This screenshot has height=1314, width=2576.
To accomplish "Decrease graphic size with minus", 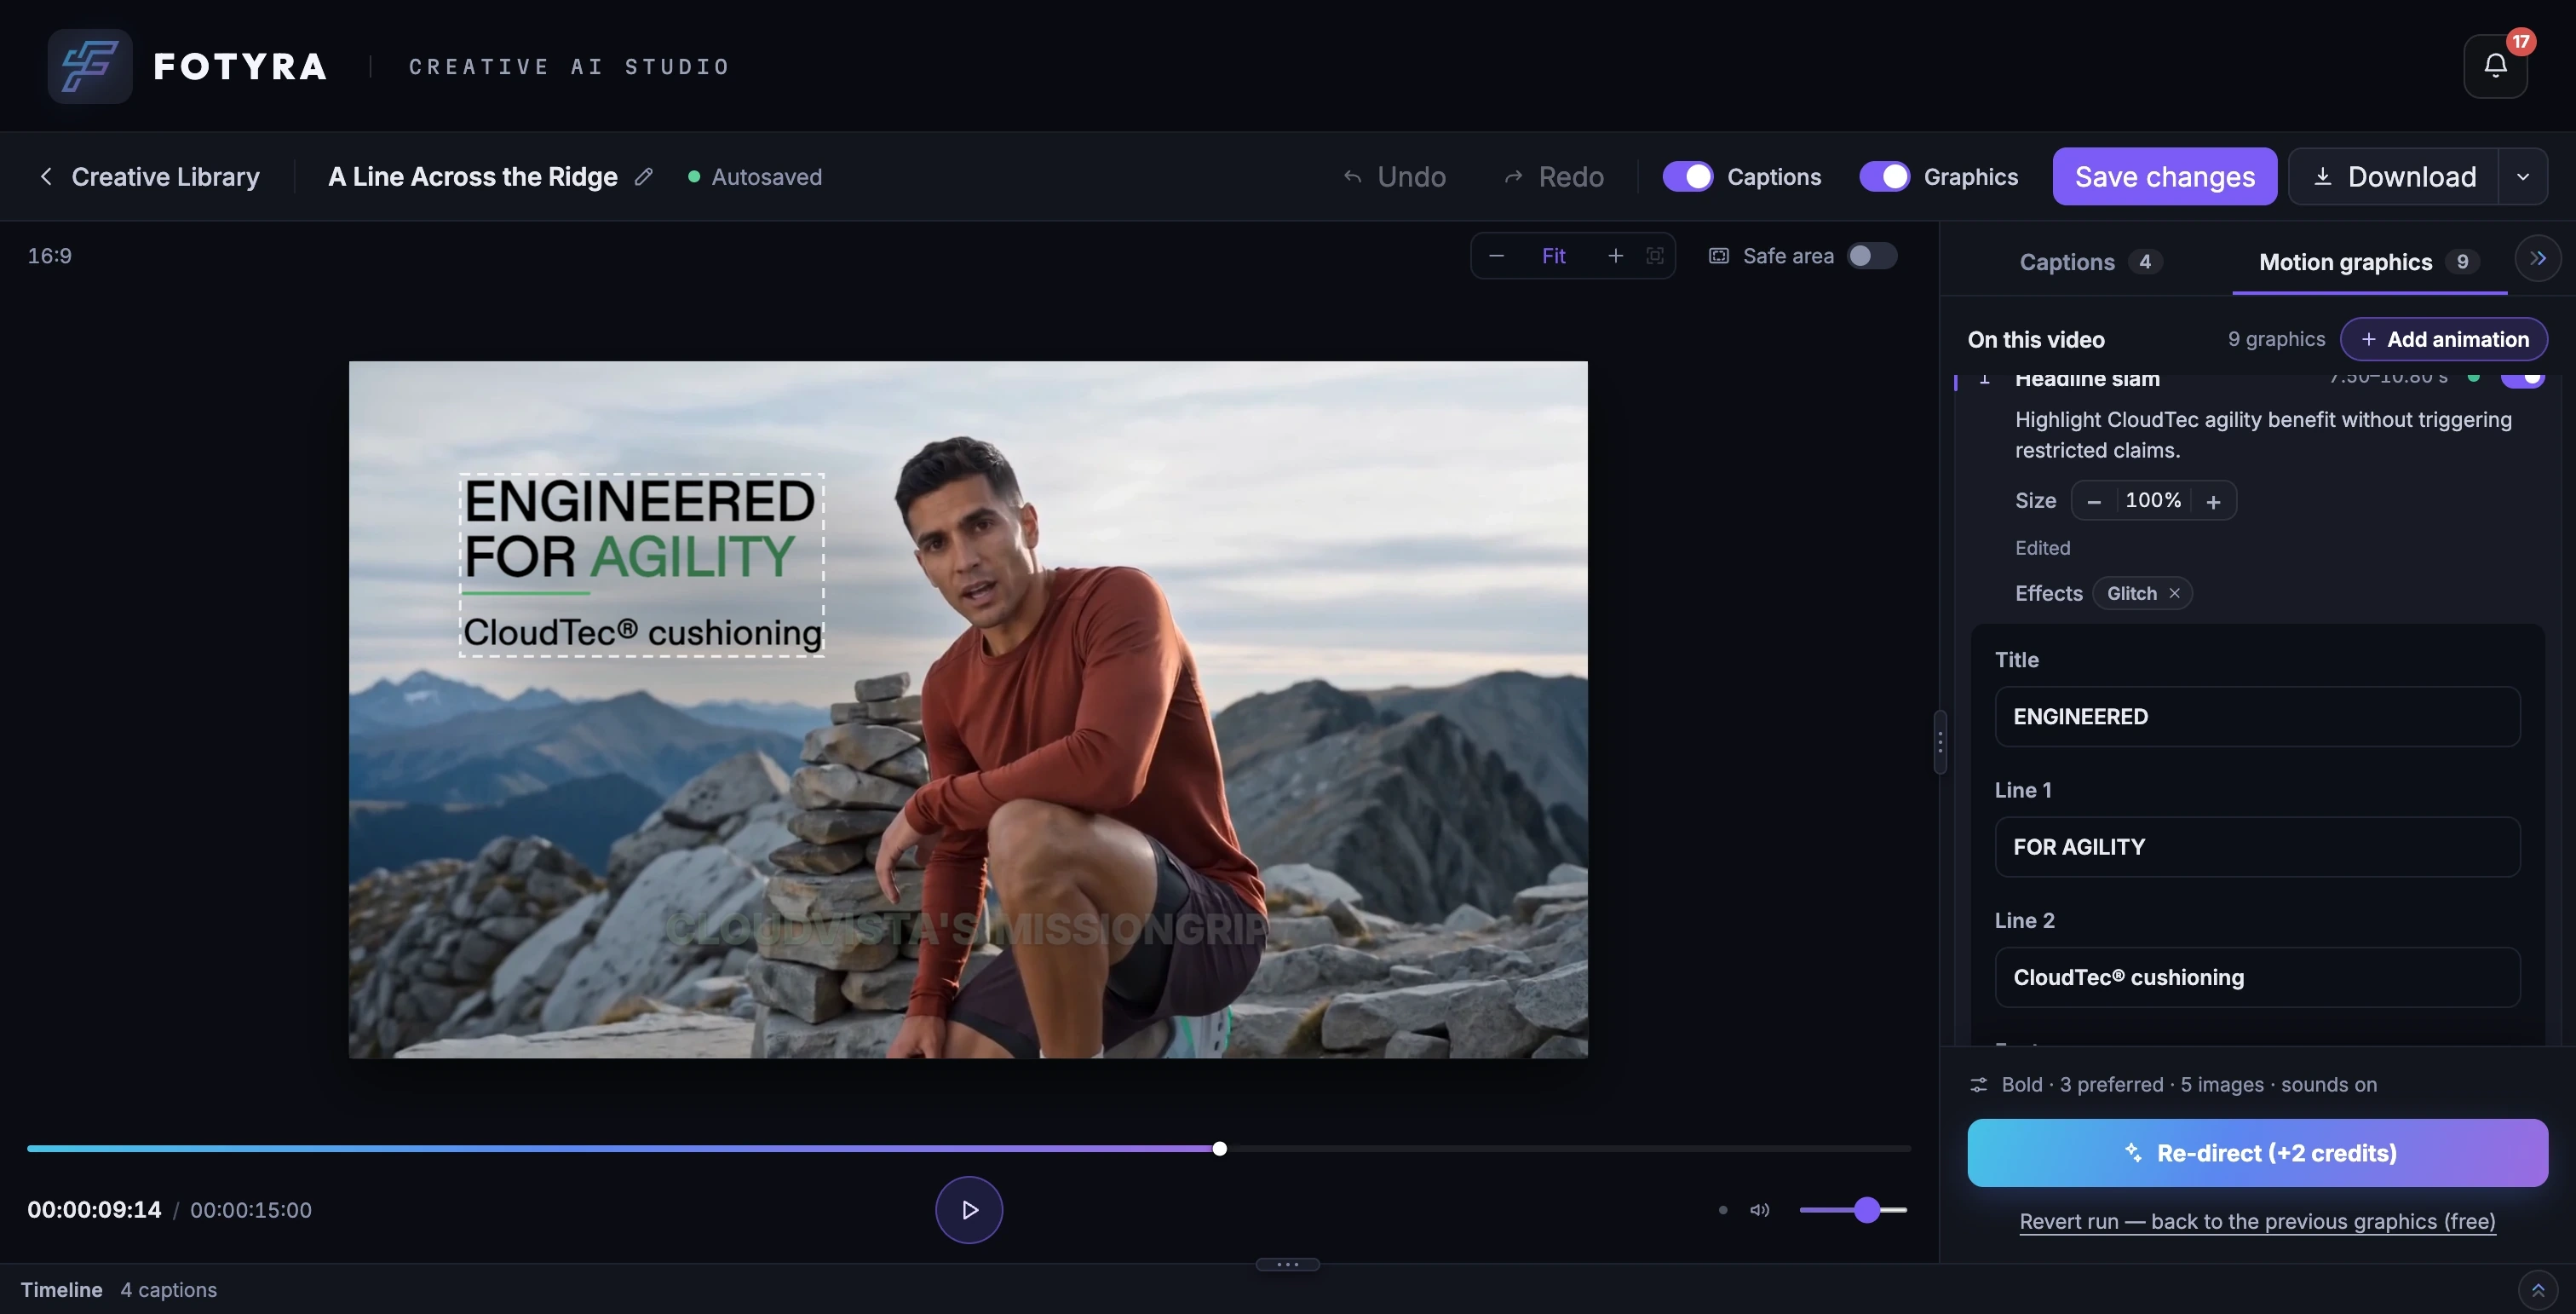I will click(2094, 501).
